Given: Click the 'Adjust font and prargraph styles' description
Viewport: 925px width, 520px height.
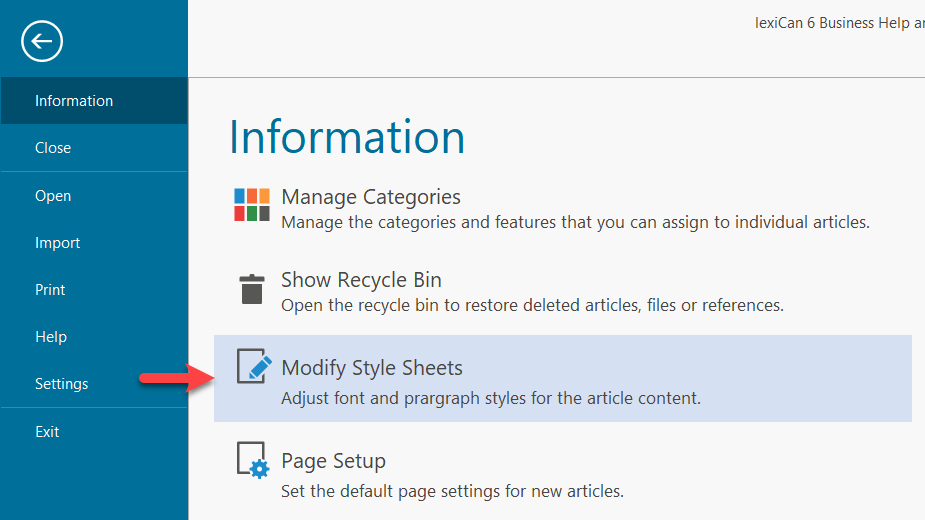Looking at the screenshot, I should tap(491, 398).
